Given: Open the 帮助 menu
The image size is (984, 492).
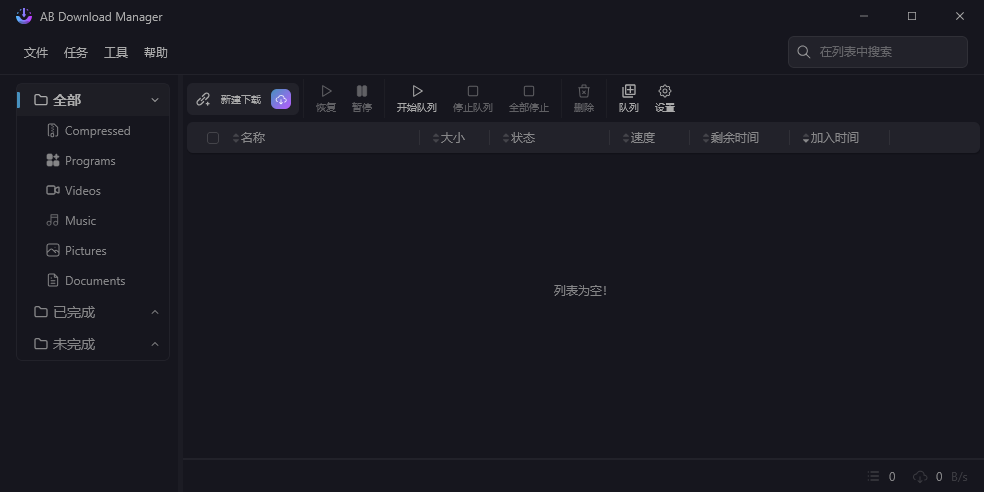Looking at the screenshot, I should (x=156, y=53).
